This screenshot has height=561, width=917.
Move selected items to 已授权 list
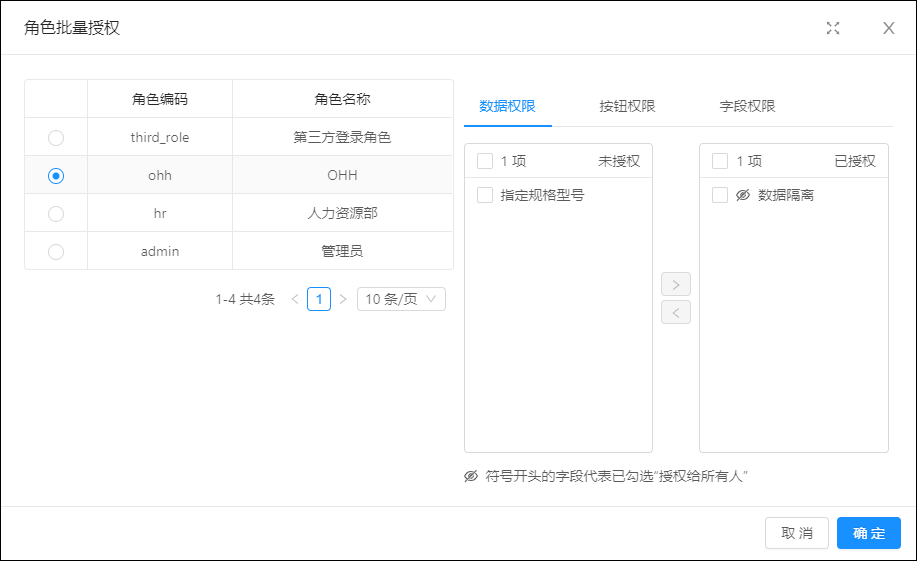(675, 284)
